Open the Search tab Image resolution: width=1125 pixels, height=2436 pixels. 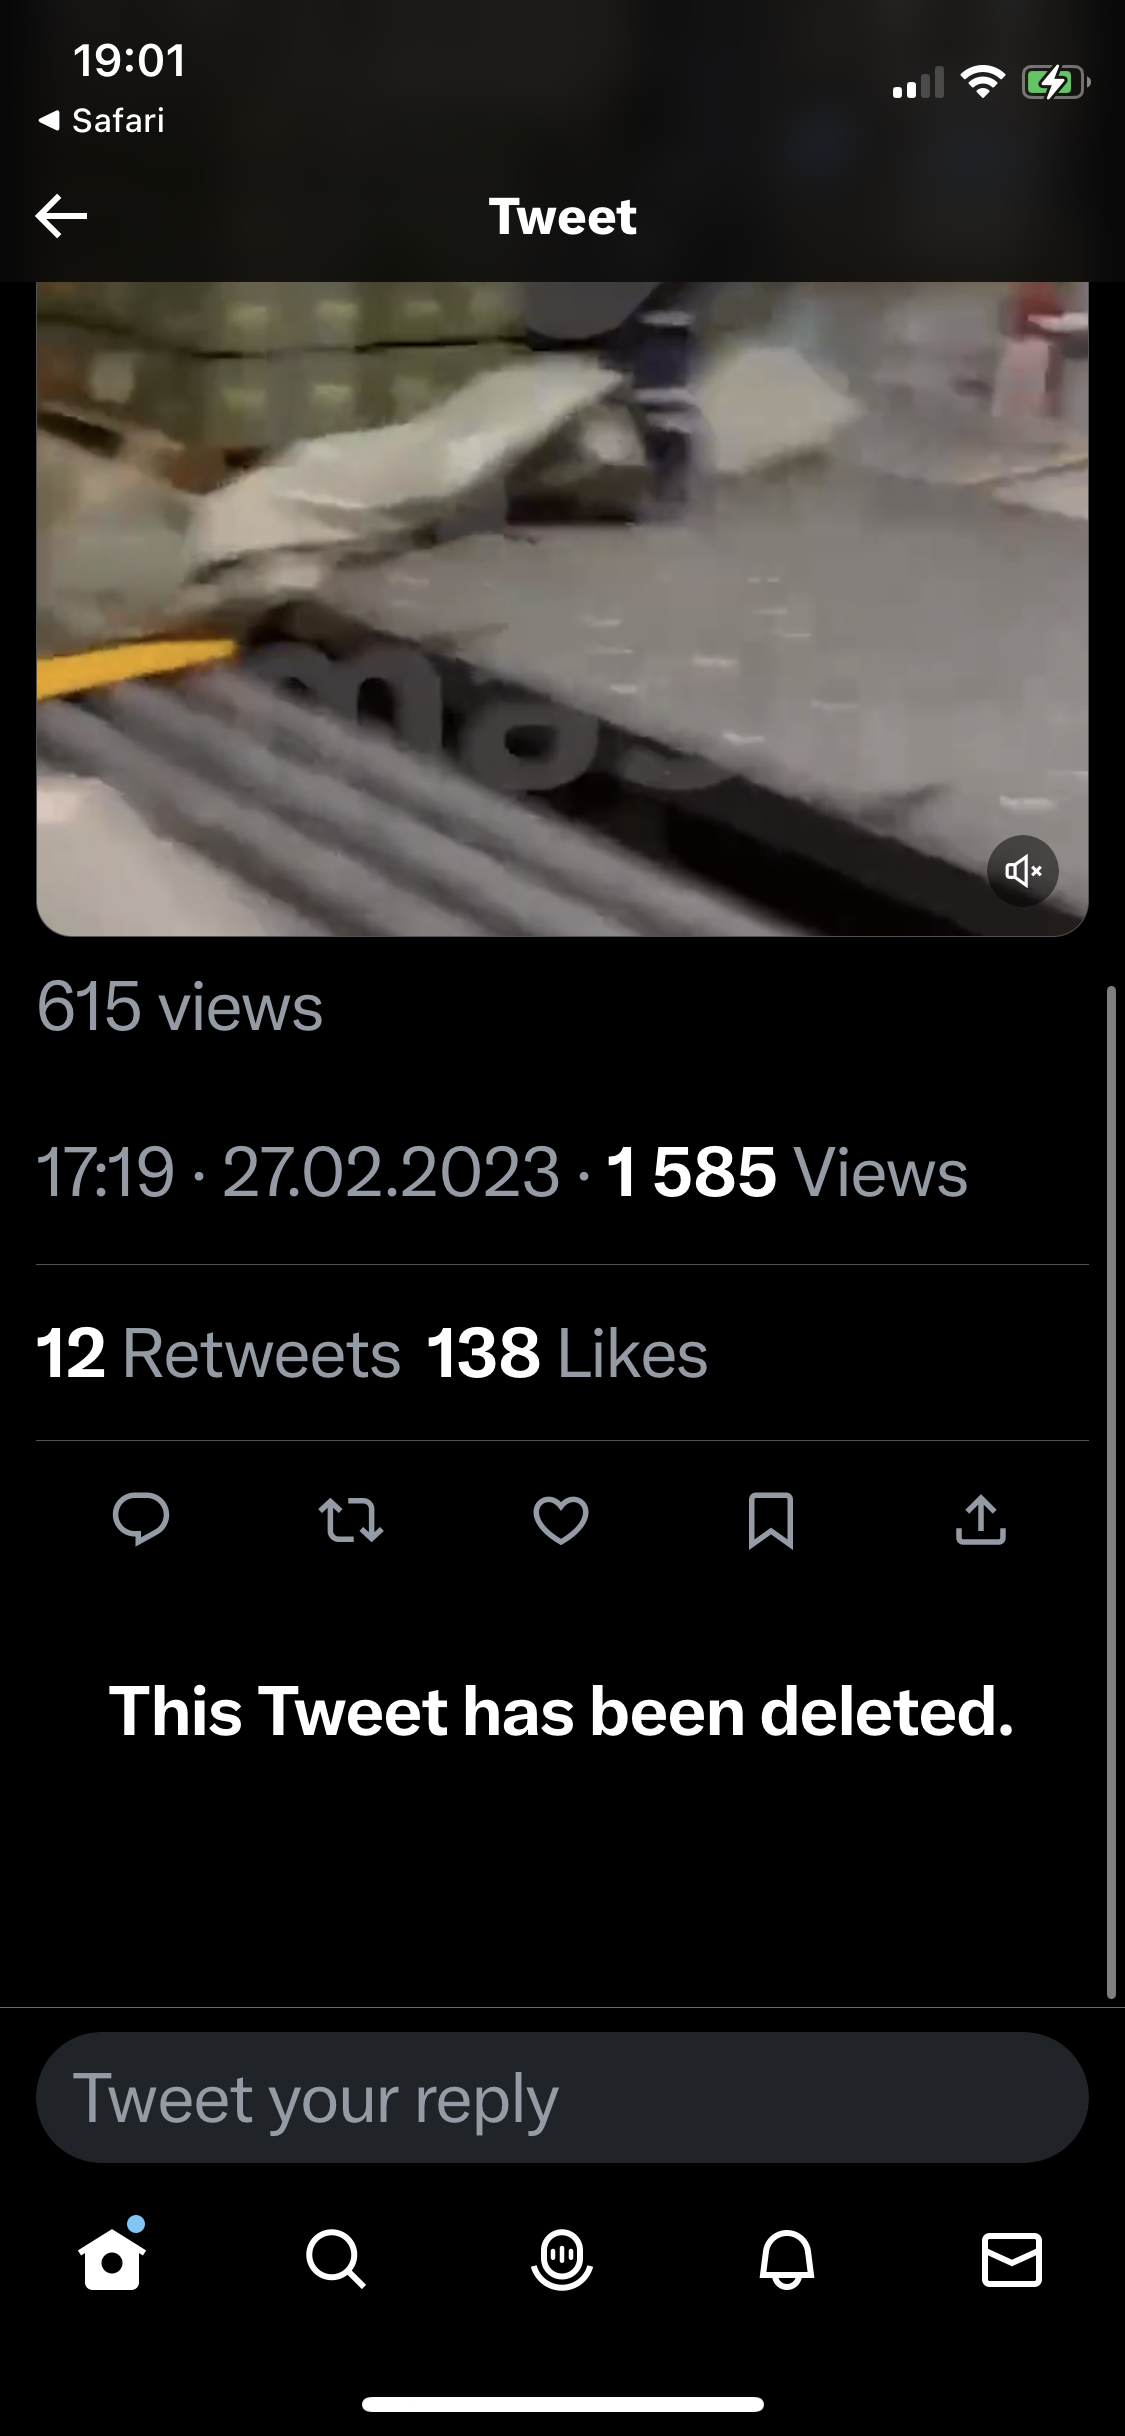[336, 2258]
